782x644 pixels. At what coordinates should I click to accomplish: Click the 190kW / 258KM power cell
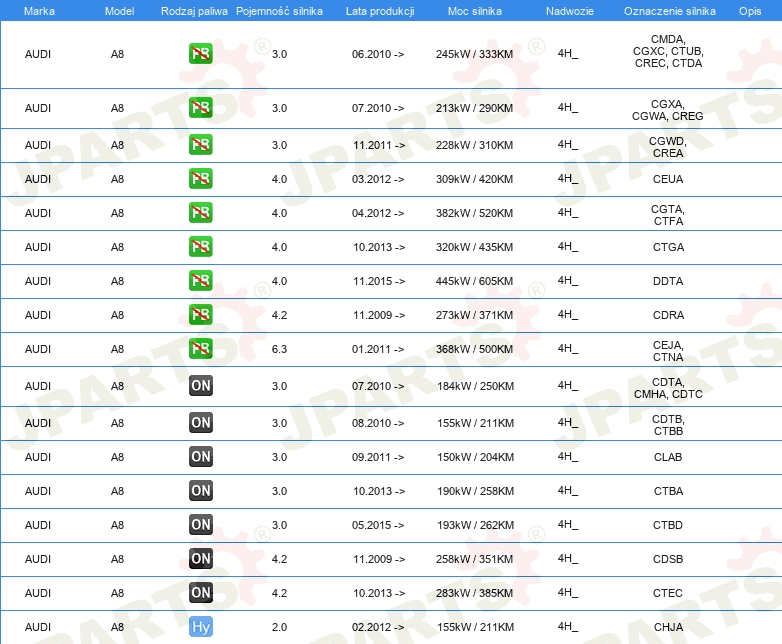coord(475,491)
